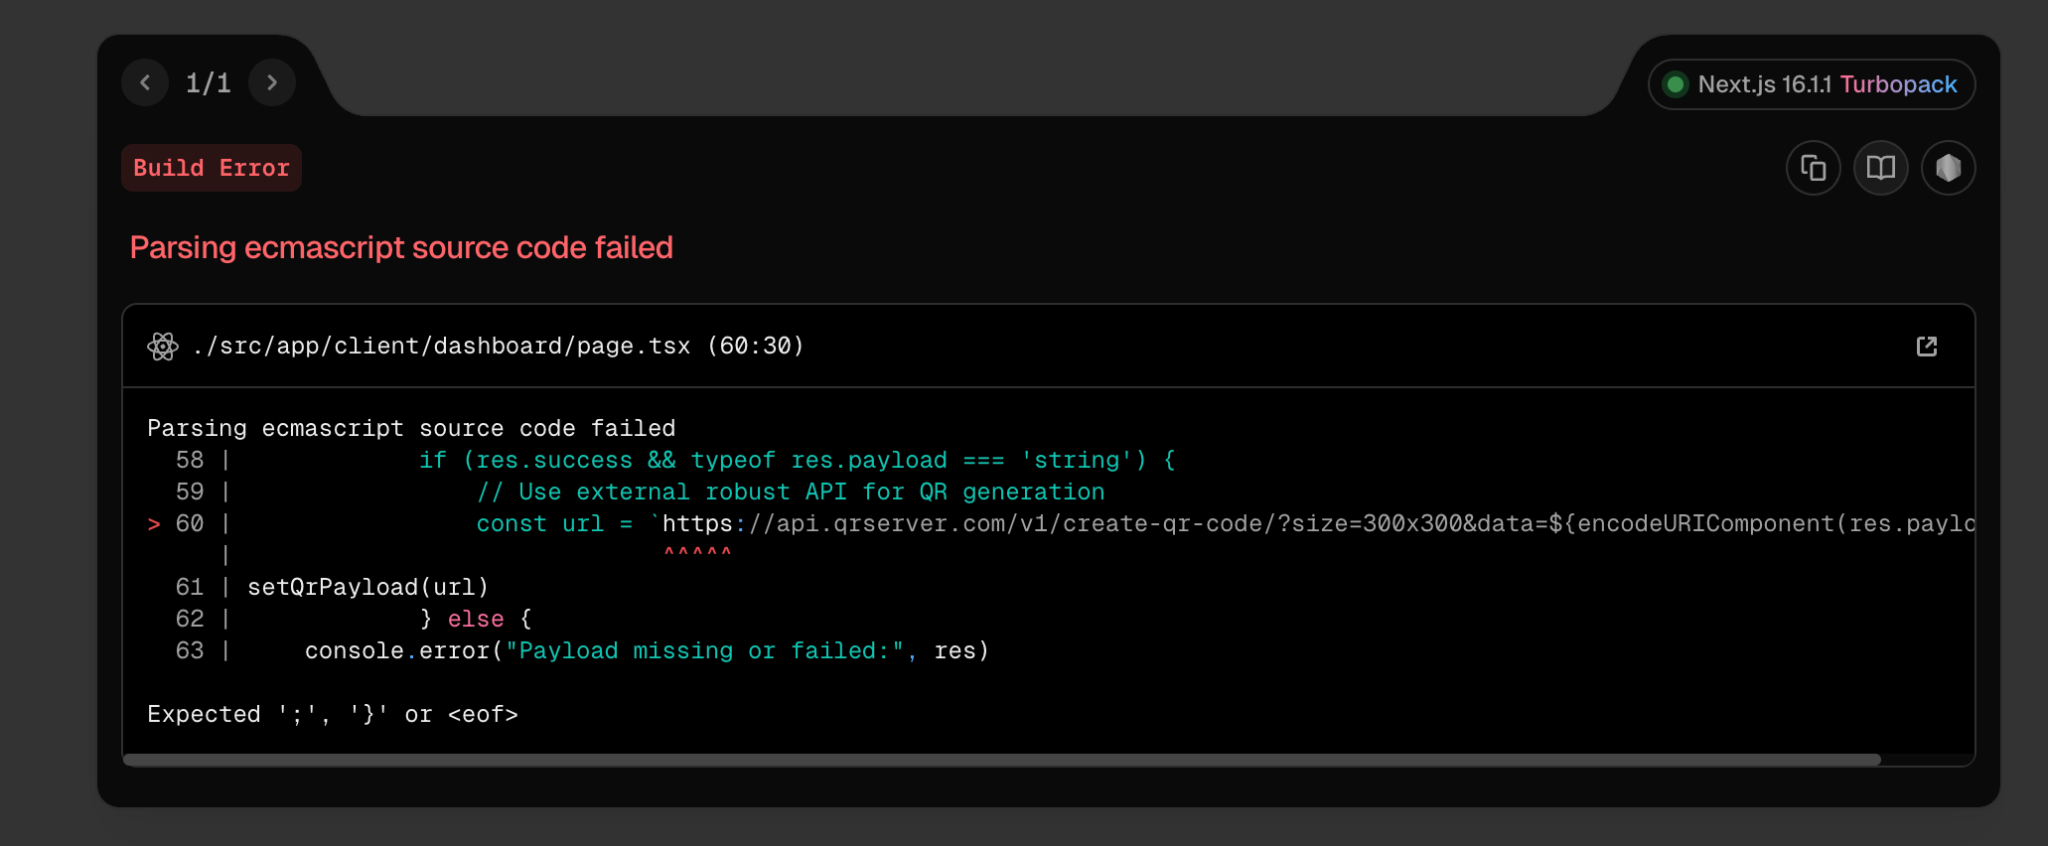
Task: Click the 1/1 error counter
Action: [x=208, y=83]
